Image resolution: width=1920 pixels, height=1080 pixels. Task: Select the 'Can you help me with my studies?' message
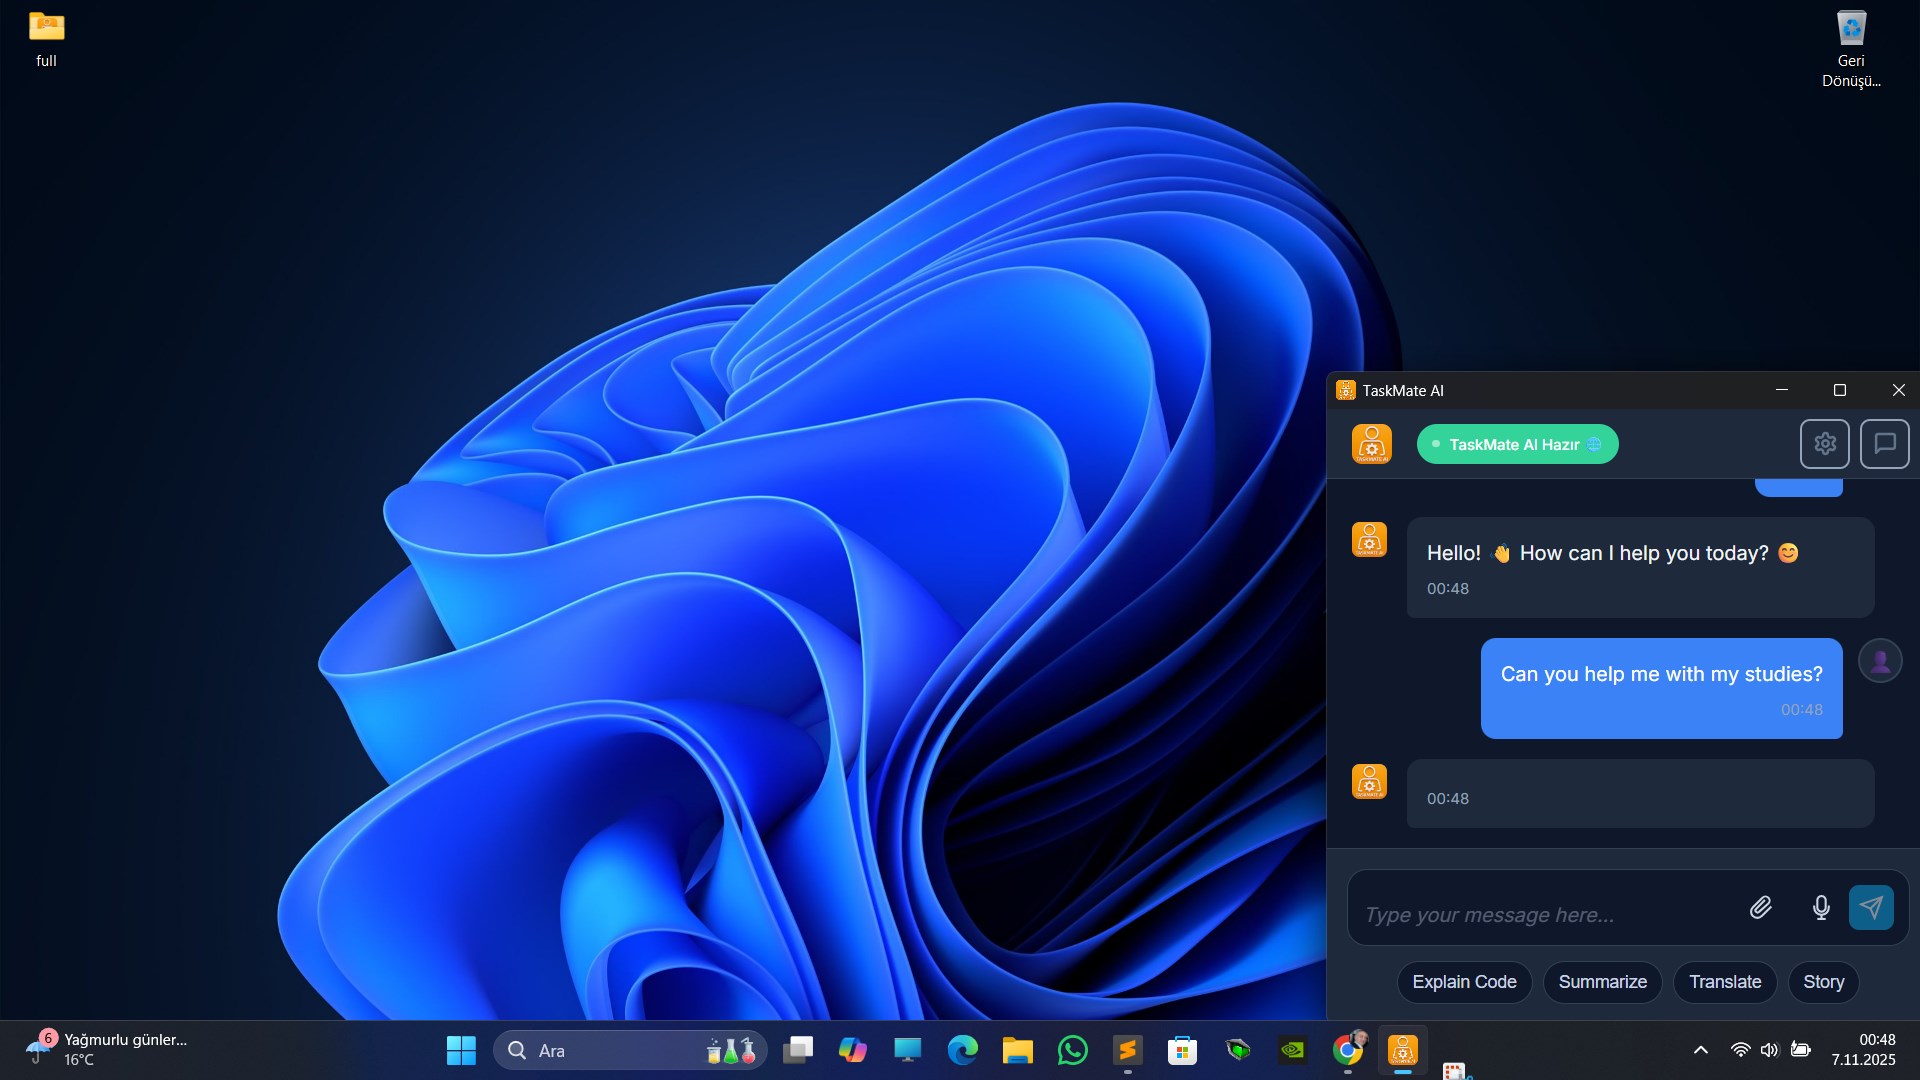coord(1661,688)
